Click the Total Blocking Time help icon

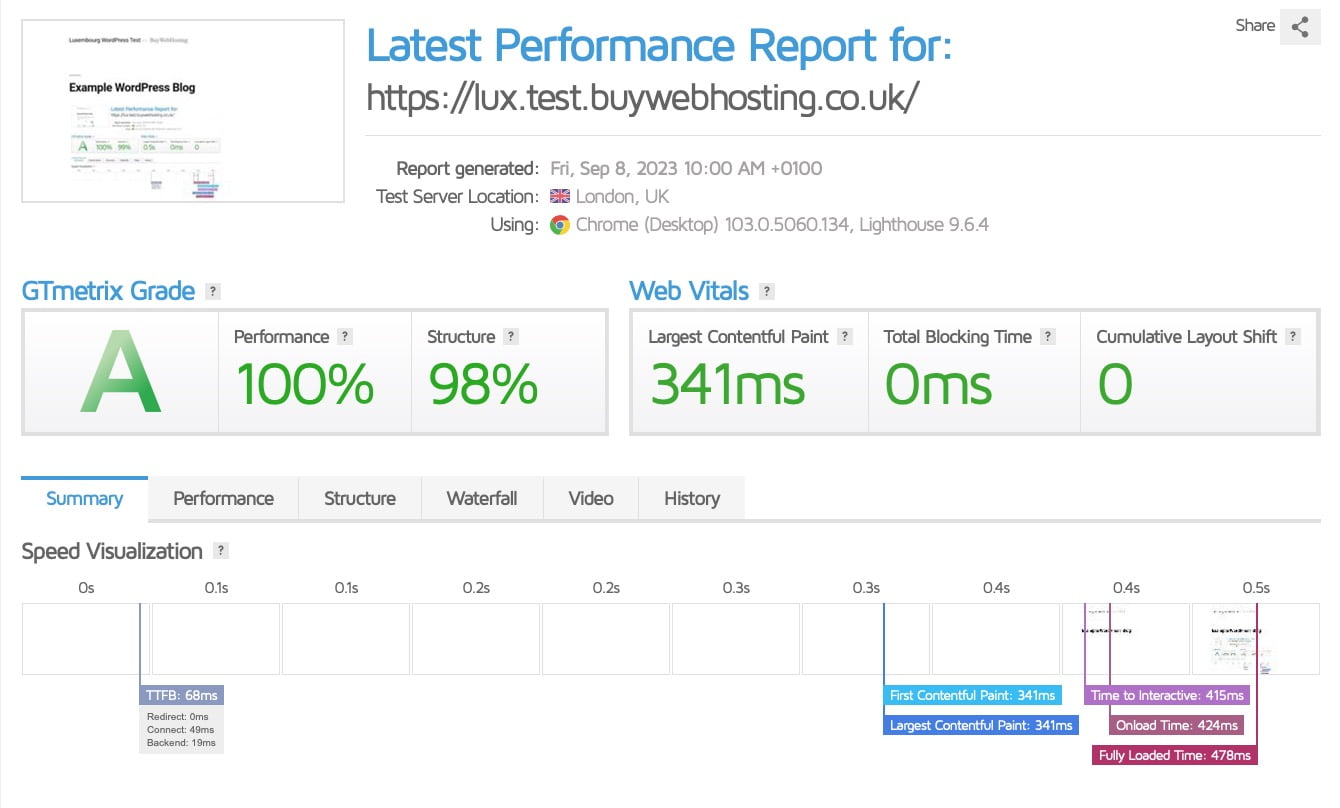(1048, 336)
